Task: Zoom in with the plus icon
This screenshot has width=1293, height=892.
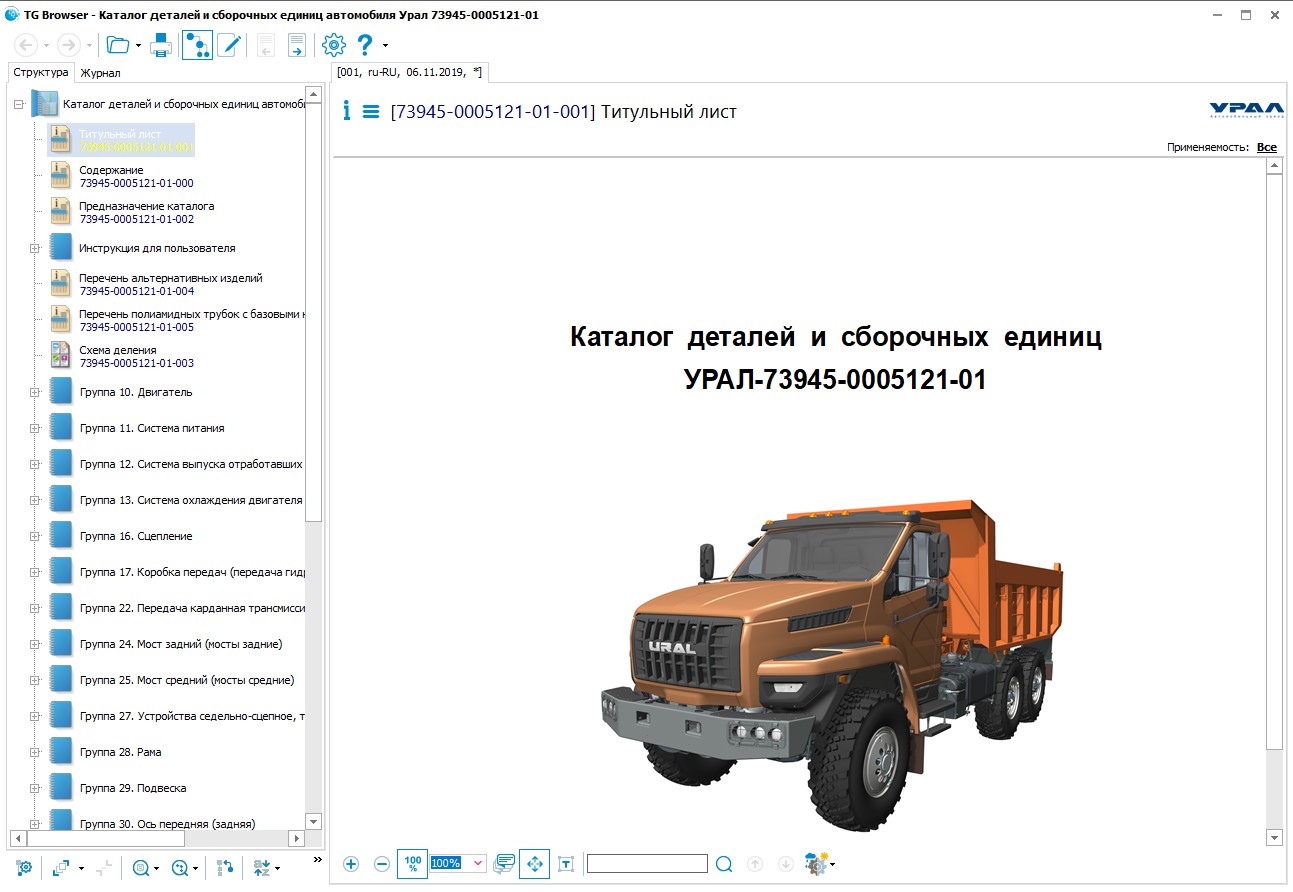Action: (351, 864)
